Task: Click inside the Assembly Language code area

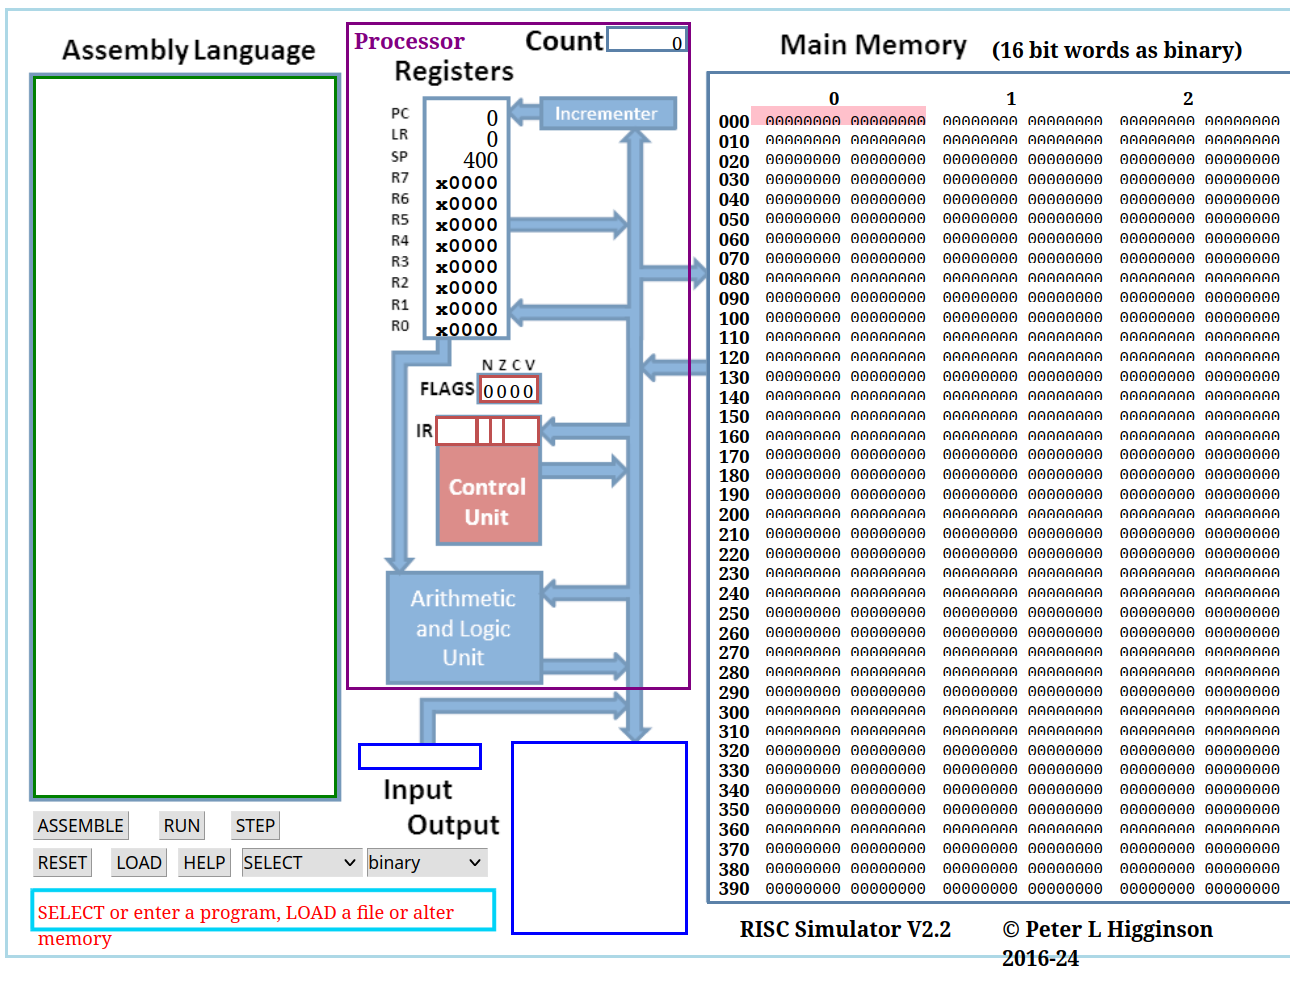Action: tap(185, 437)
